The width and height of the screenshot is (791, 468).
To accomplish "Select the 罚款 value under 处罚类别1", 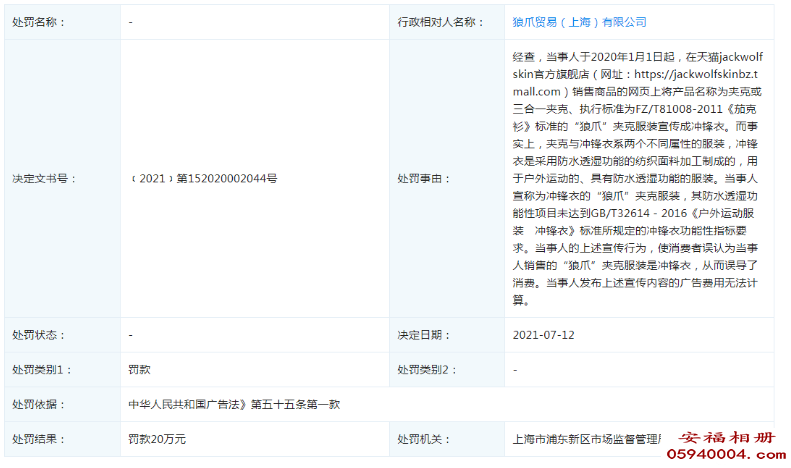I will point(139,370).
